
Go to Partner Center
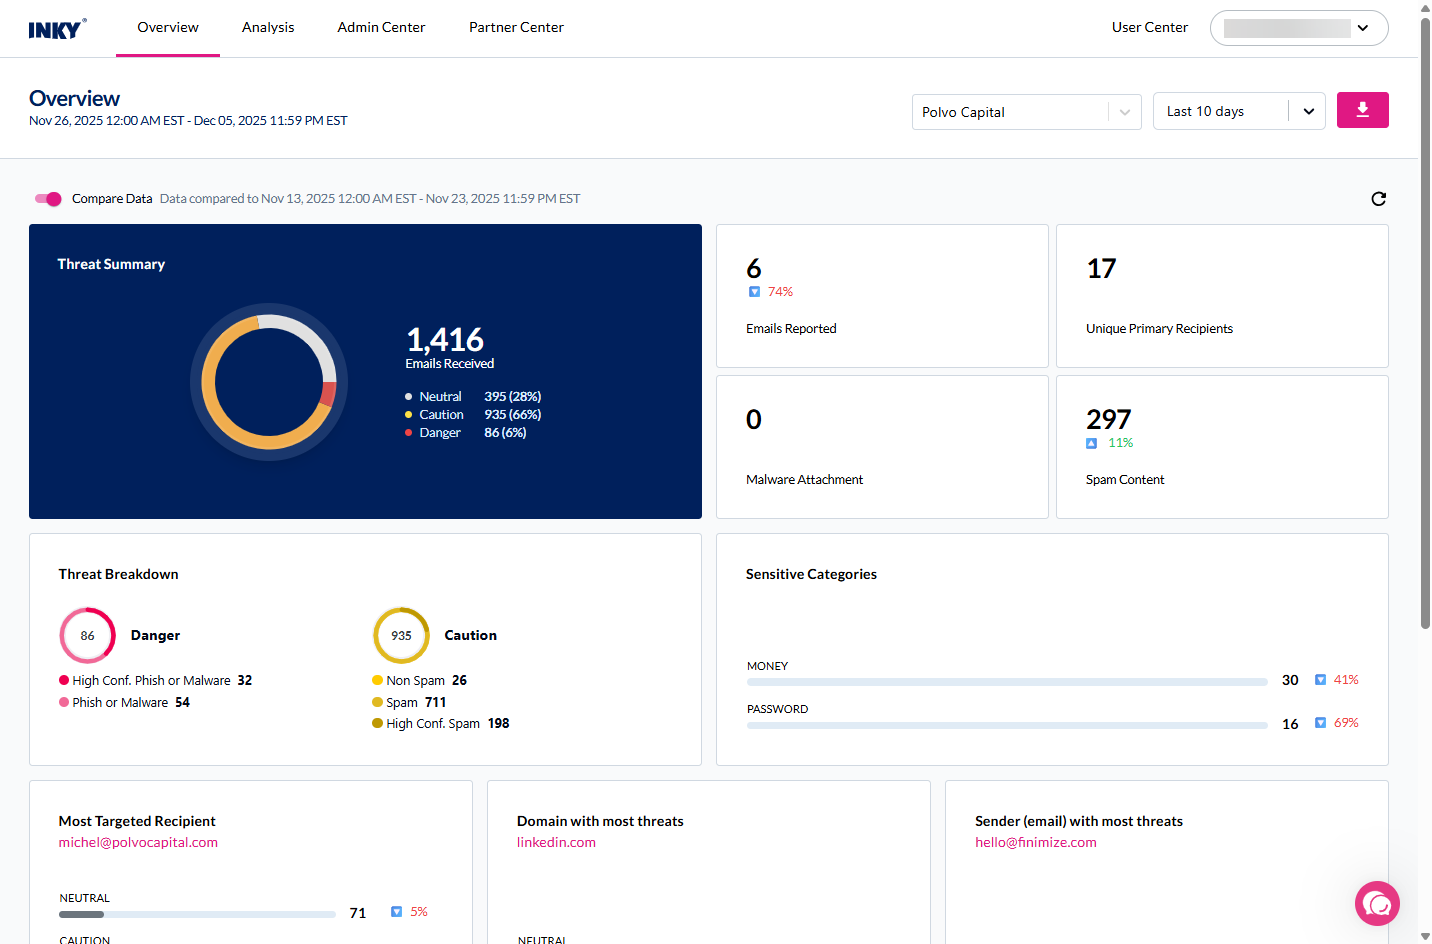pos(516,28)
